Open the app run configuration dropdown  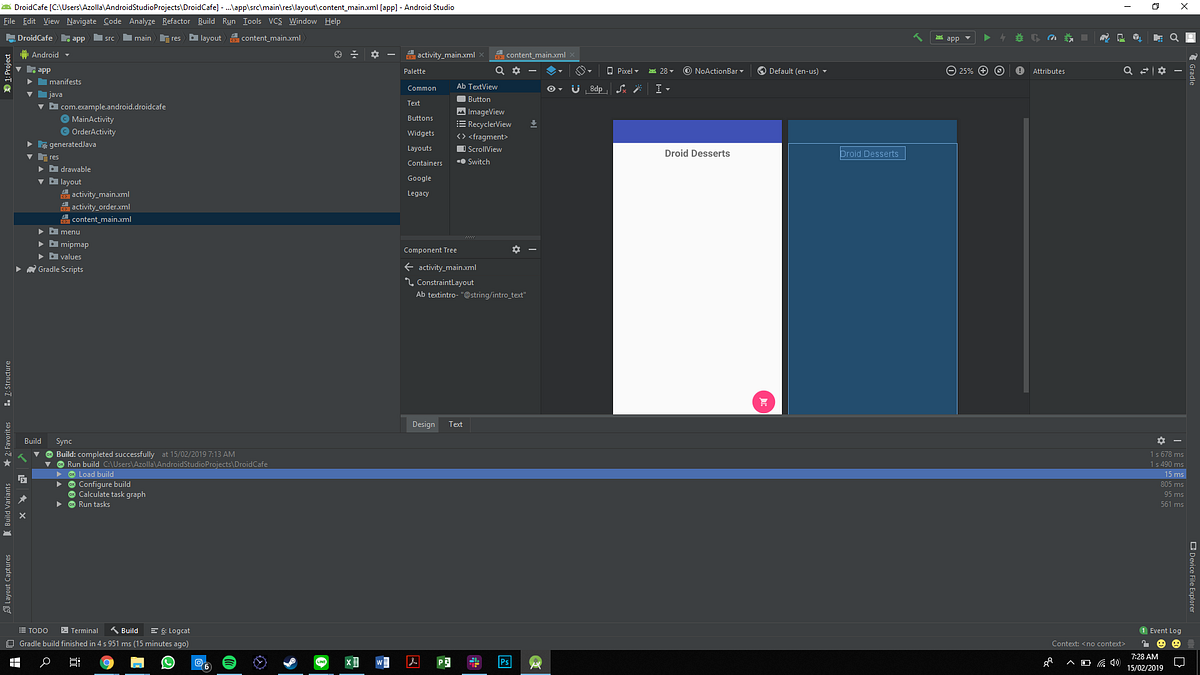pyautogui.click(x=952, y=37)
